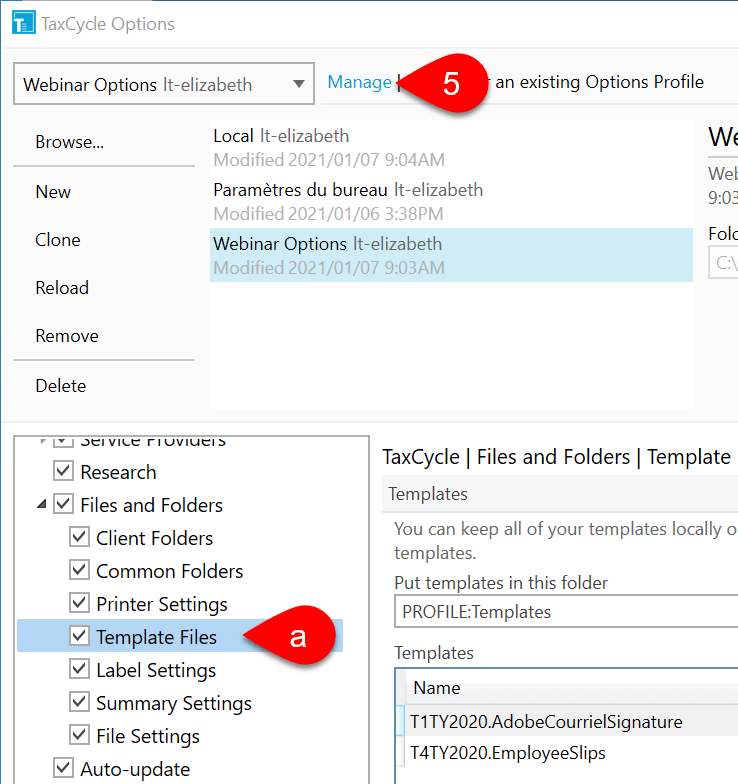Toggle the Summary Settings checkbox

(80, 702)
